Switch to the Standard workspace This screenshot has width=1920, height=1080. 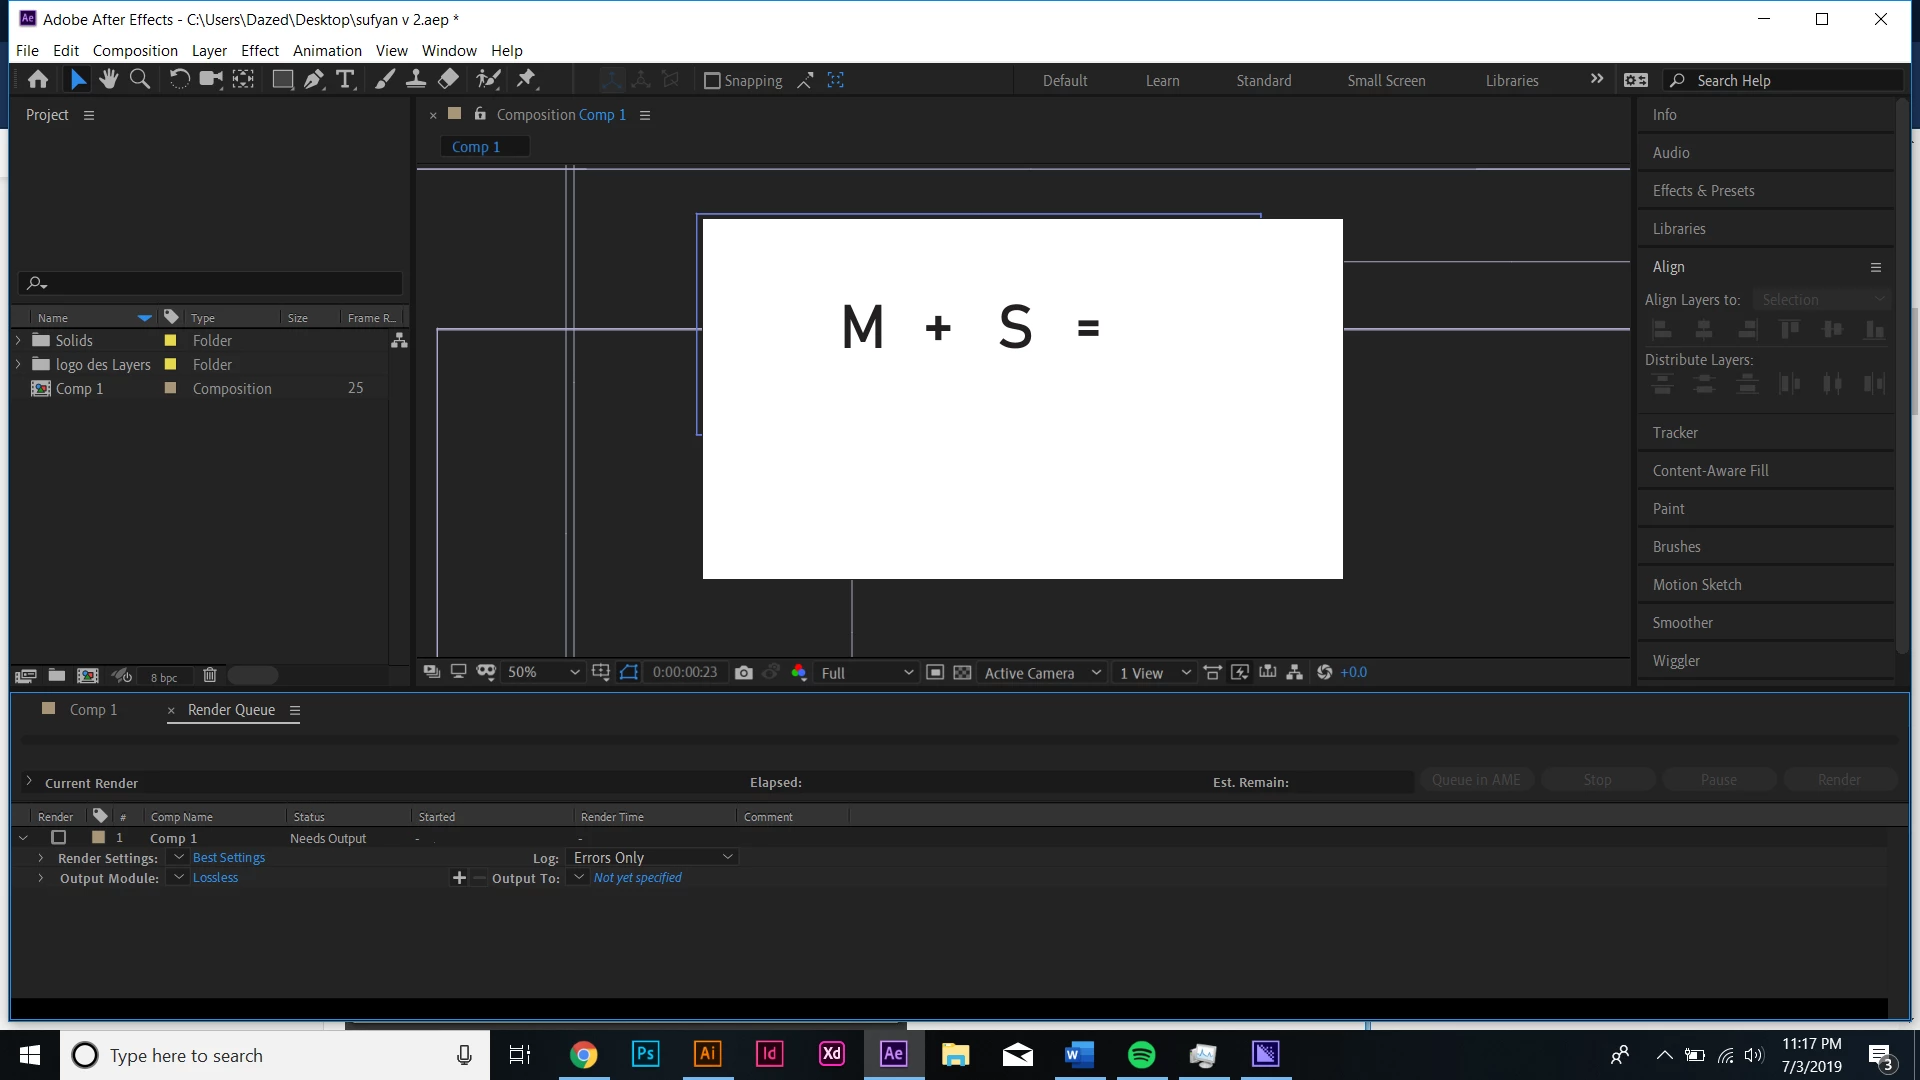coord(1264,81)
